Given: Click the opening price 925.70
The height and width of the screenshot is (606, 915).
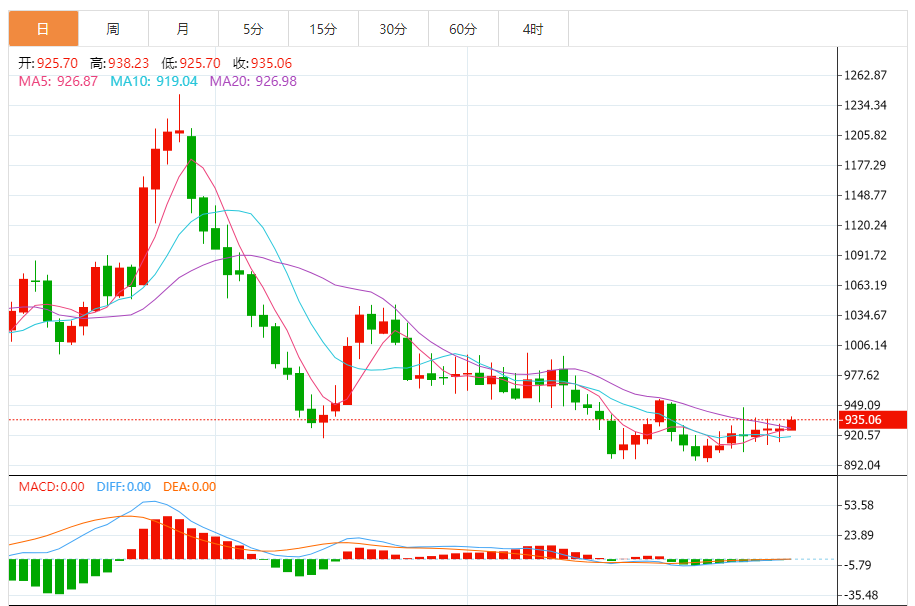Looking at the screenshot, I should (x=57, y=63).
